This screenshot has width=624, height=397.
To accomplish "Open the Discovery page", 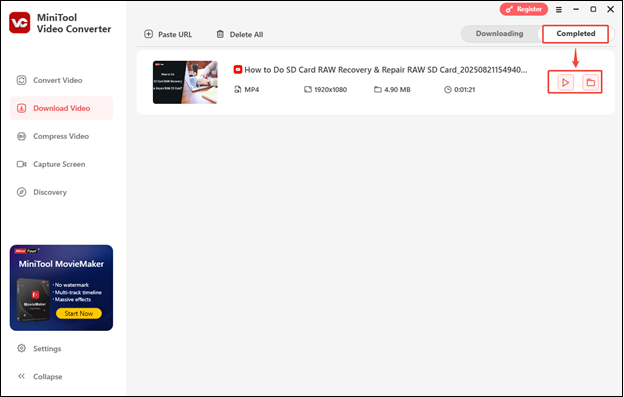I will pyautogui.click(x=61, y=192).
